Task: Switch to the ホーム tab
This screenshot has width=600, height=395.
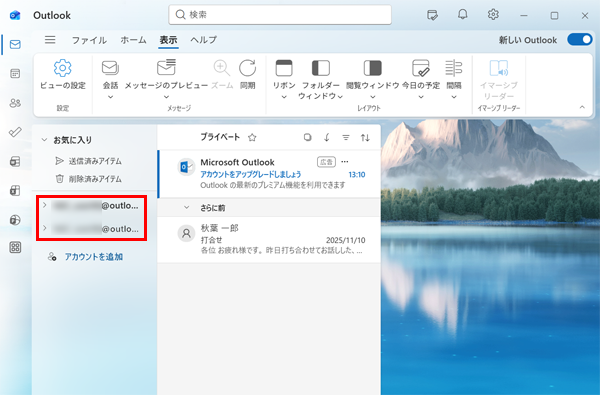Action: [x=133, y=40]
